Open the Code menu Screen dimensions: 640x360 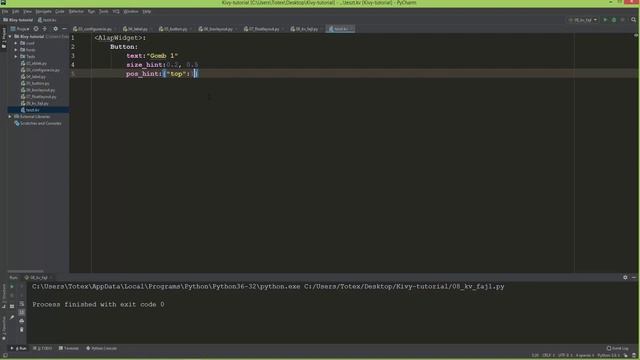(x=60, y=11)
